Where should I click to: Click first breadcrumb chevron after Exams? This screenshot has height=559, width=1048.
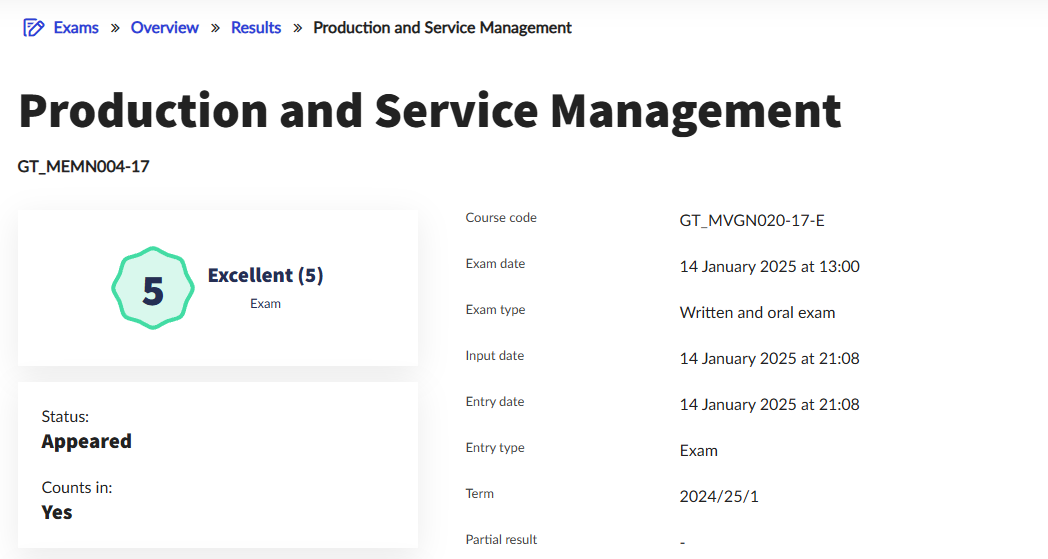point(115,28)
